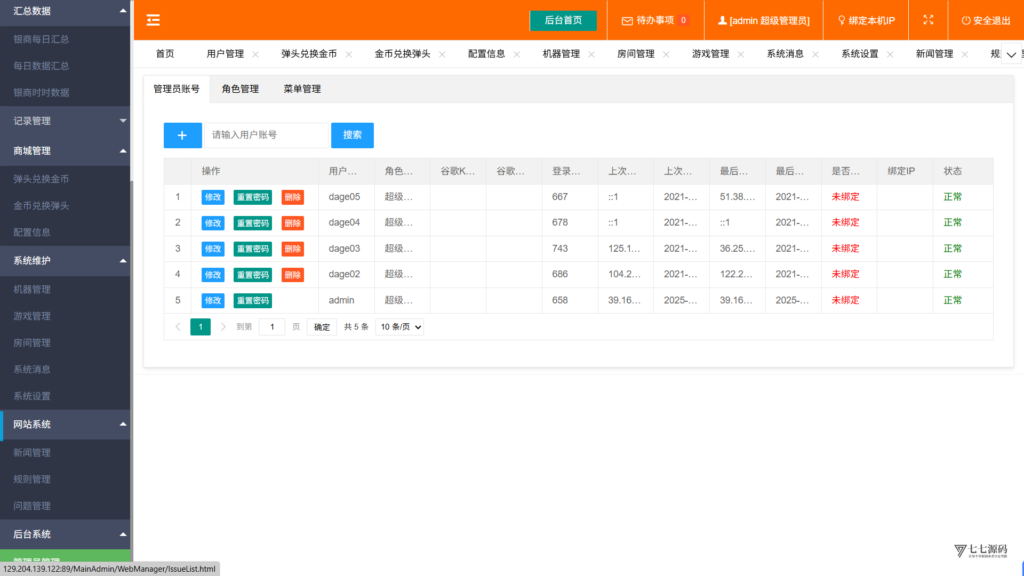1024x576 pixels.
Task: Toggle the sidebar collapse hamburger icon
Action: [153, 20]
